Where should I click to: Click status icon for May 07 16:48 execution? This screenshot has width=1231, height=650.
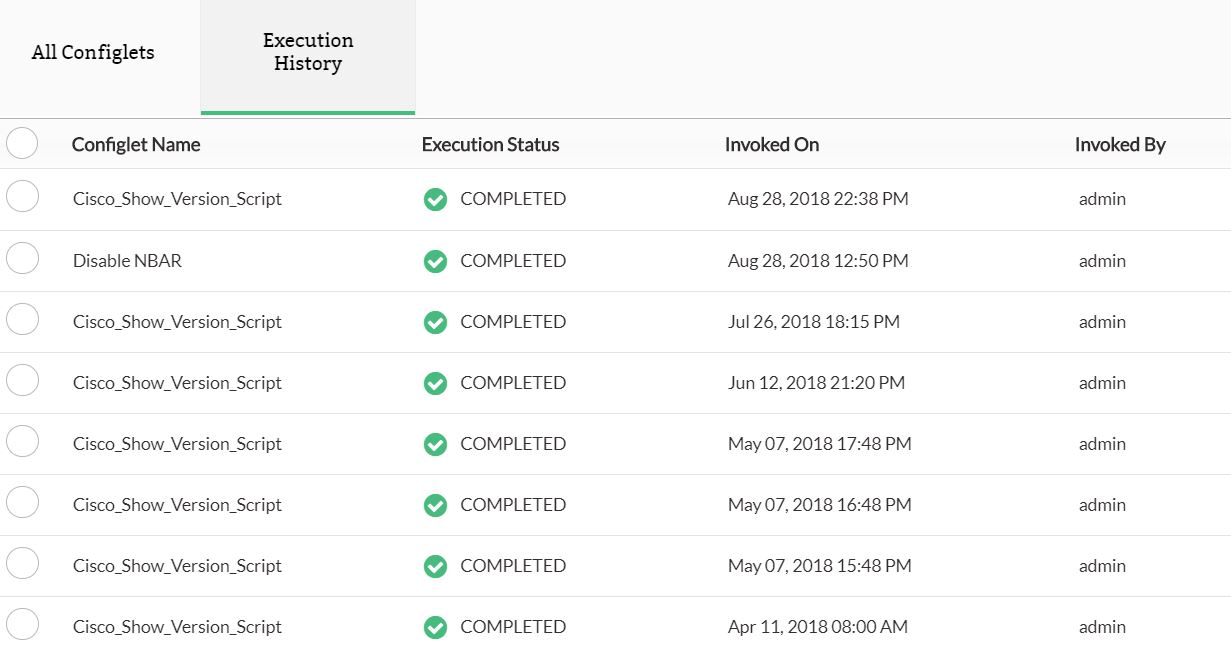pos(435,505)
